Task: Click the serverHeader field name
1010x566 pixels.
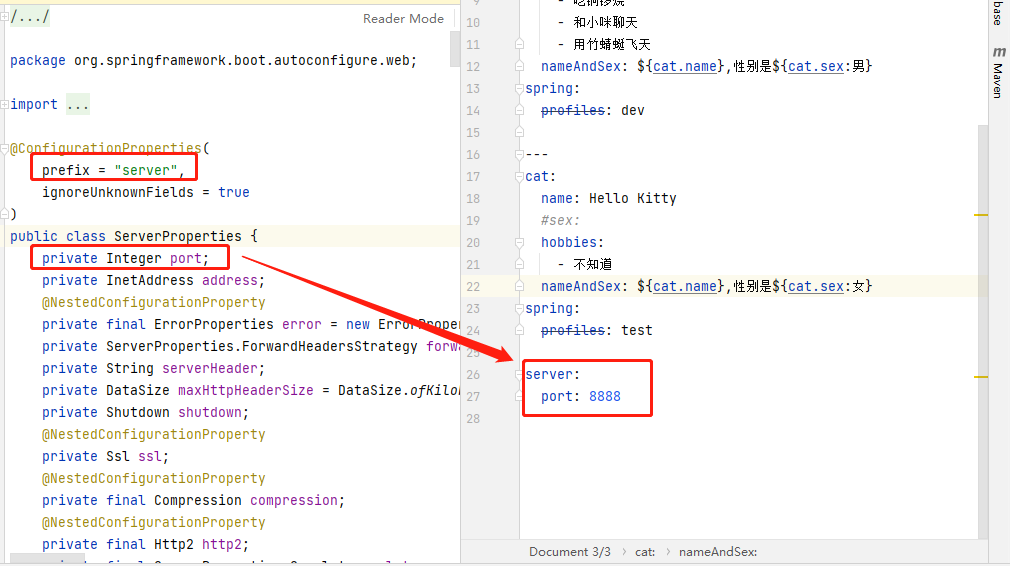Action: (x=209, y=368)
